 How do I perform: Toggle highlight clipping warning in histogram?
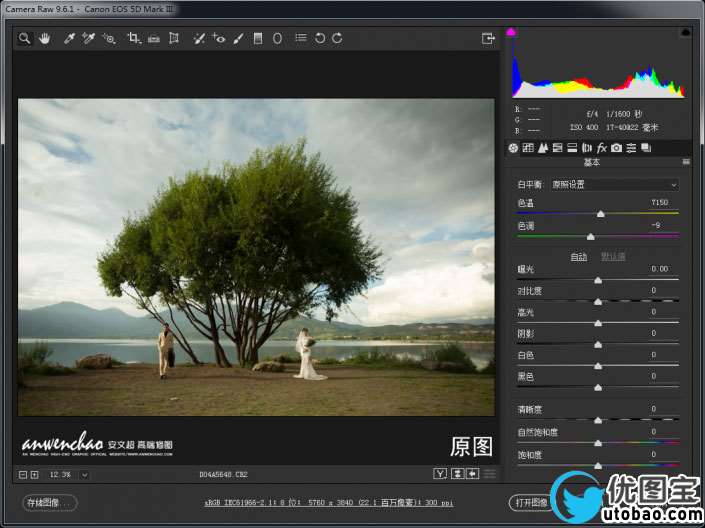tap(684, 32)
